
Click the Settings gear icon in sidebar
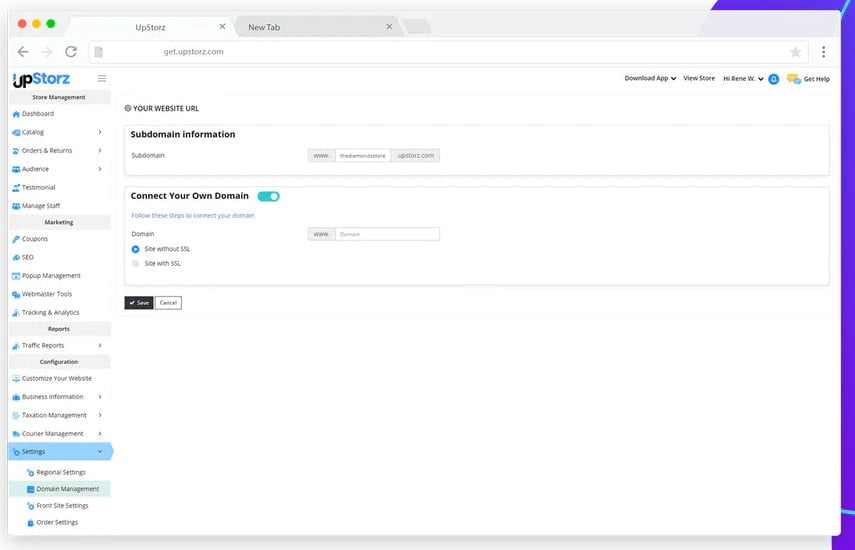16,452
